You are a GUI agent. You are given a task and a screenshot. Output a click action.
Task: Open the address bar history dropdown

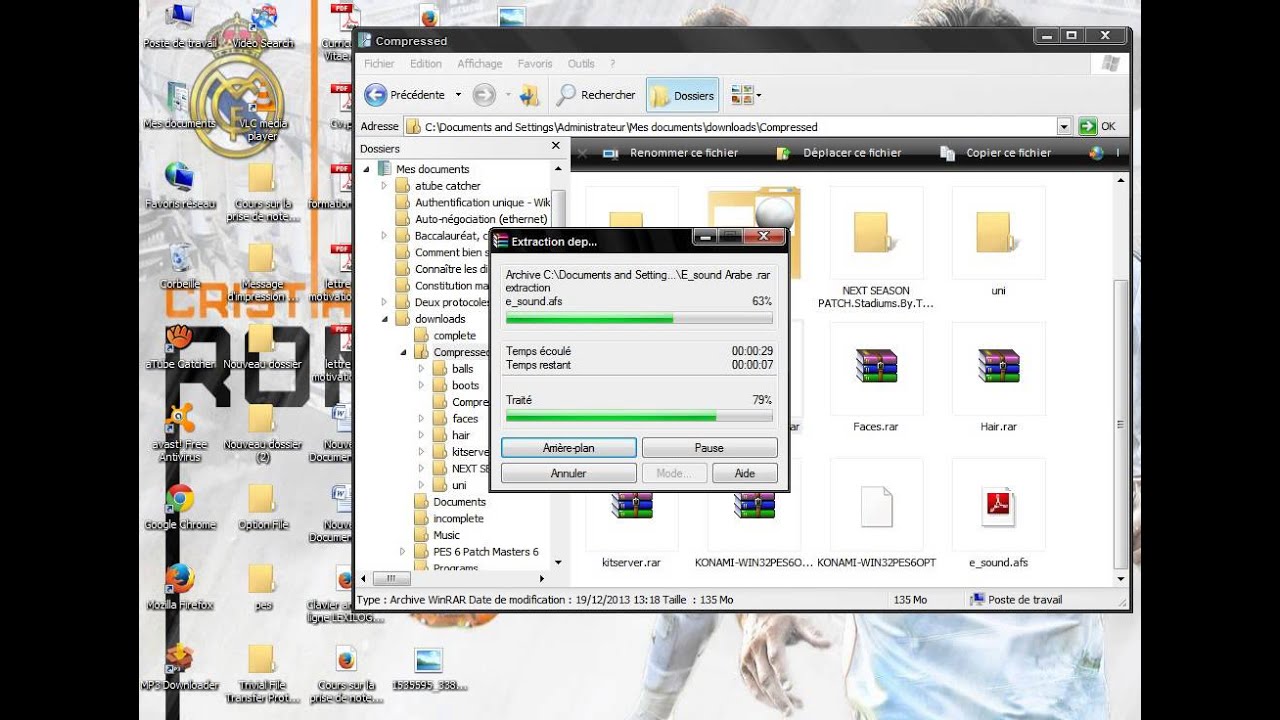coord(1064,127)
